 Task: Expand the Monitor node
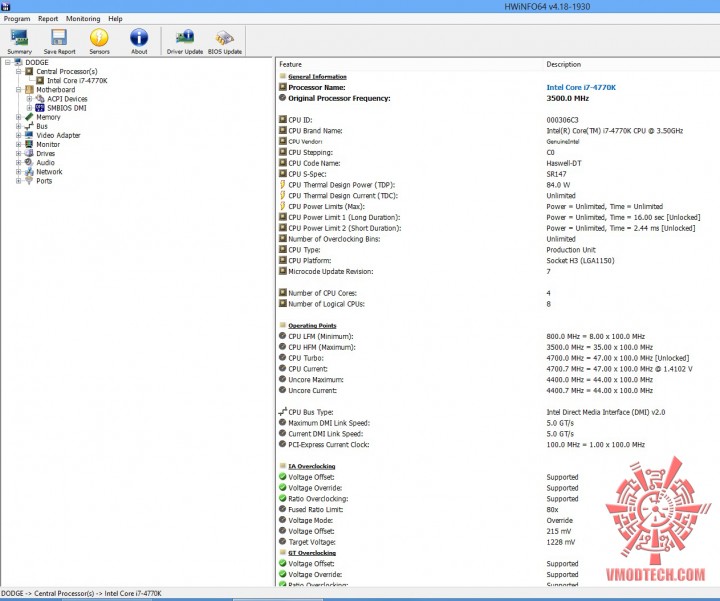pyautogui.click(x=18, y=144)
